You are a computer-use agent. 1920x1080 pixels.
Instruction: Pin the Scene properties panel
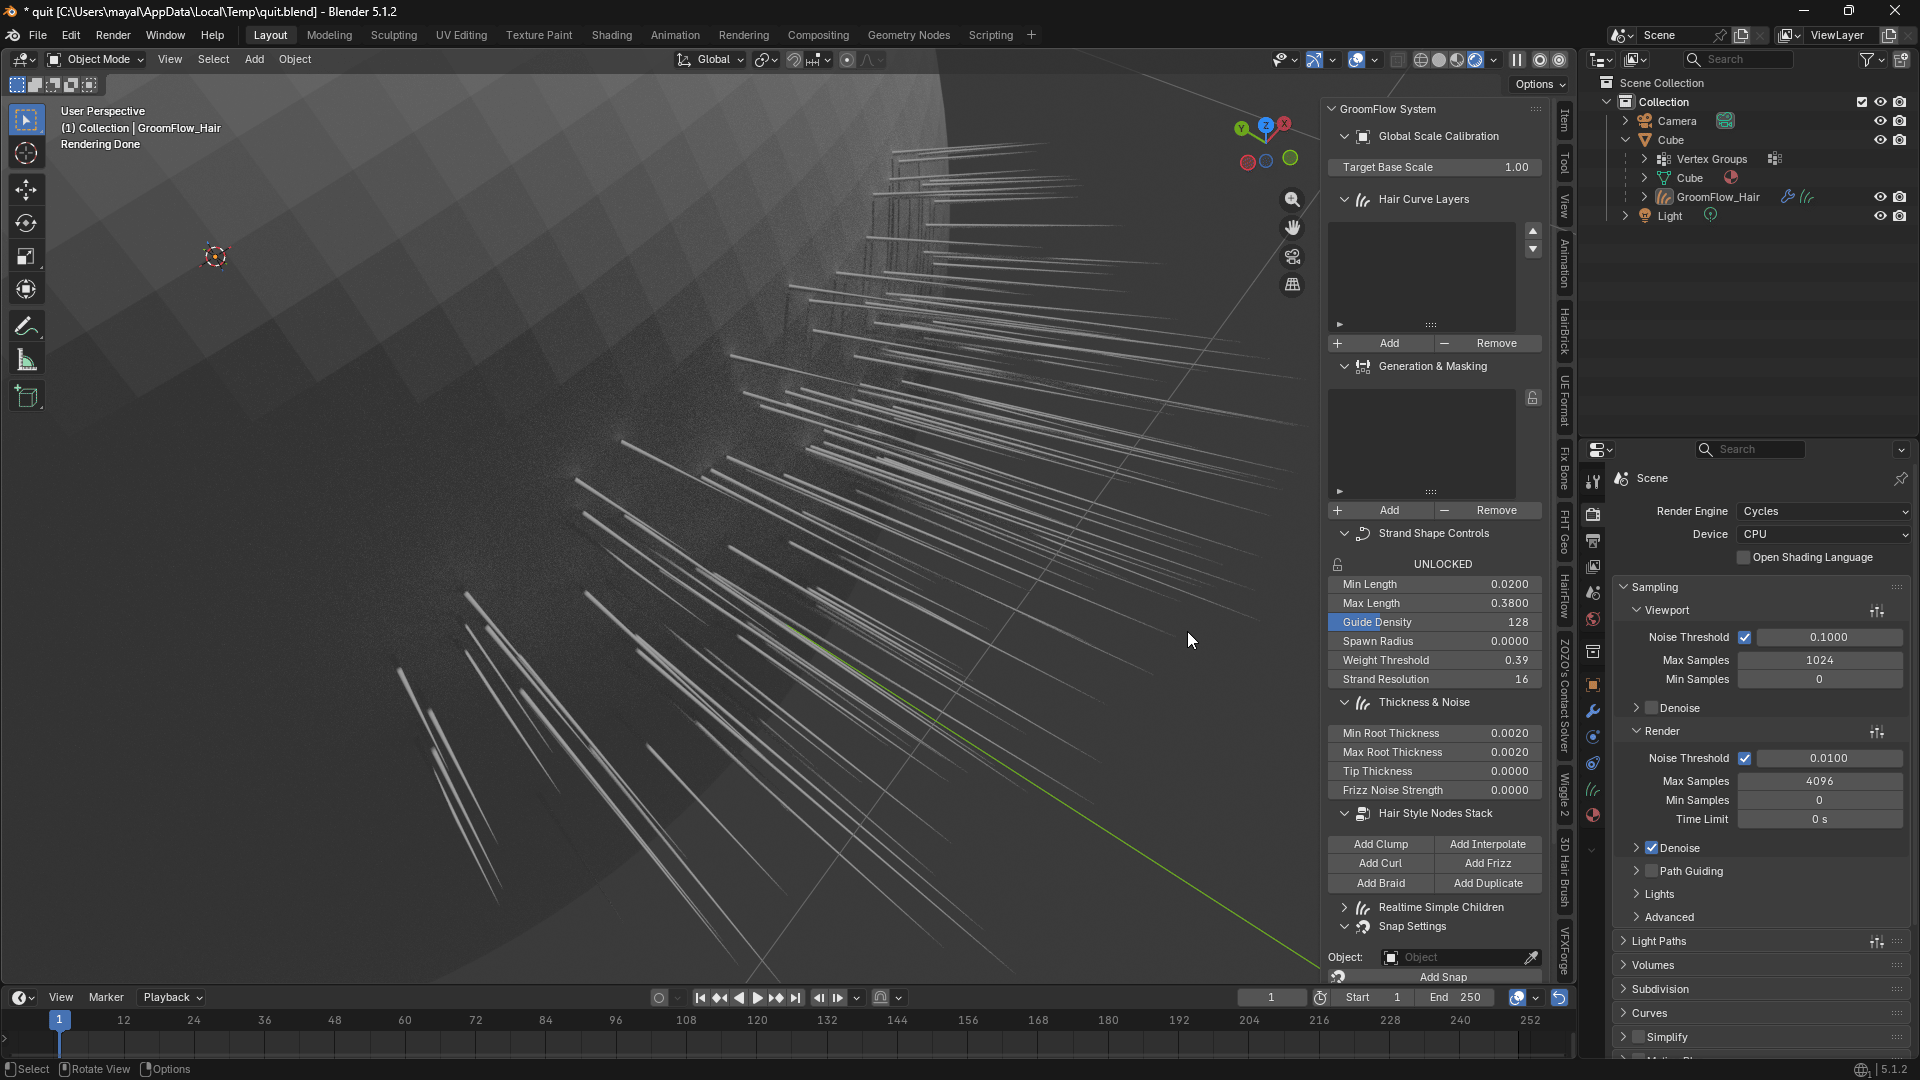[x=1900, y=479]
